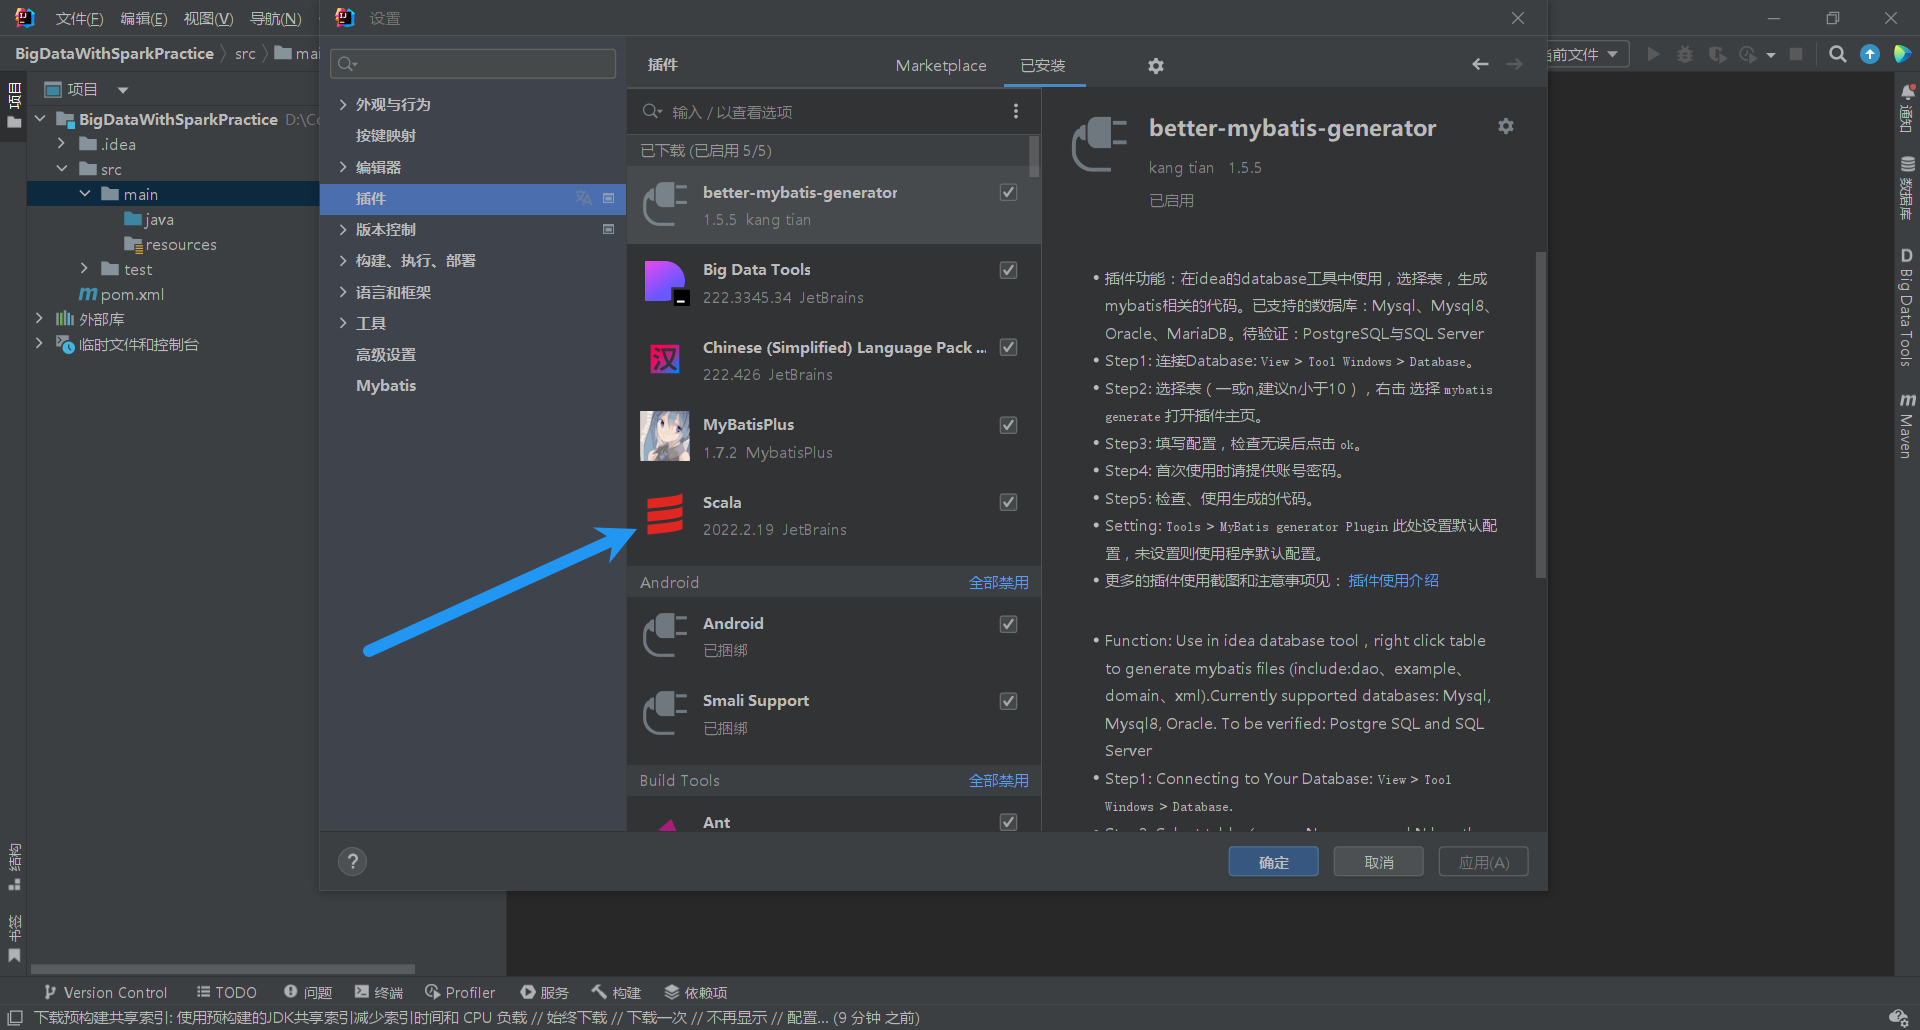Expand the 外观与行为 settings section
This screenshot has height=1030, width=1920.
[343, 104]
